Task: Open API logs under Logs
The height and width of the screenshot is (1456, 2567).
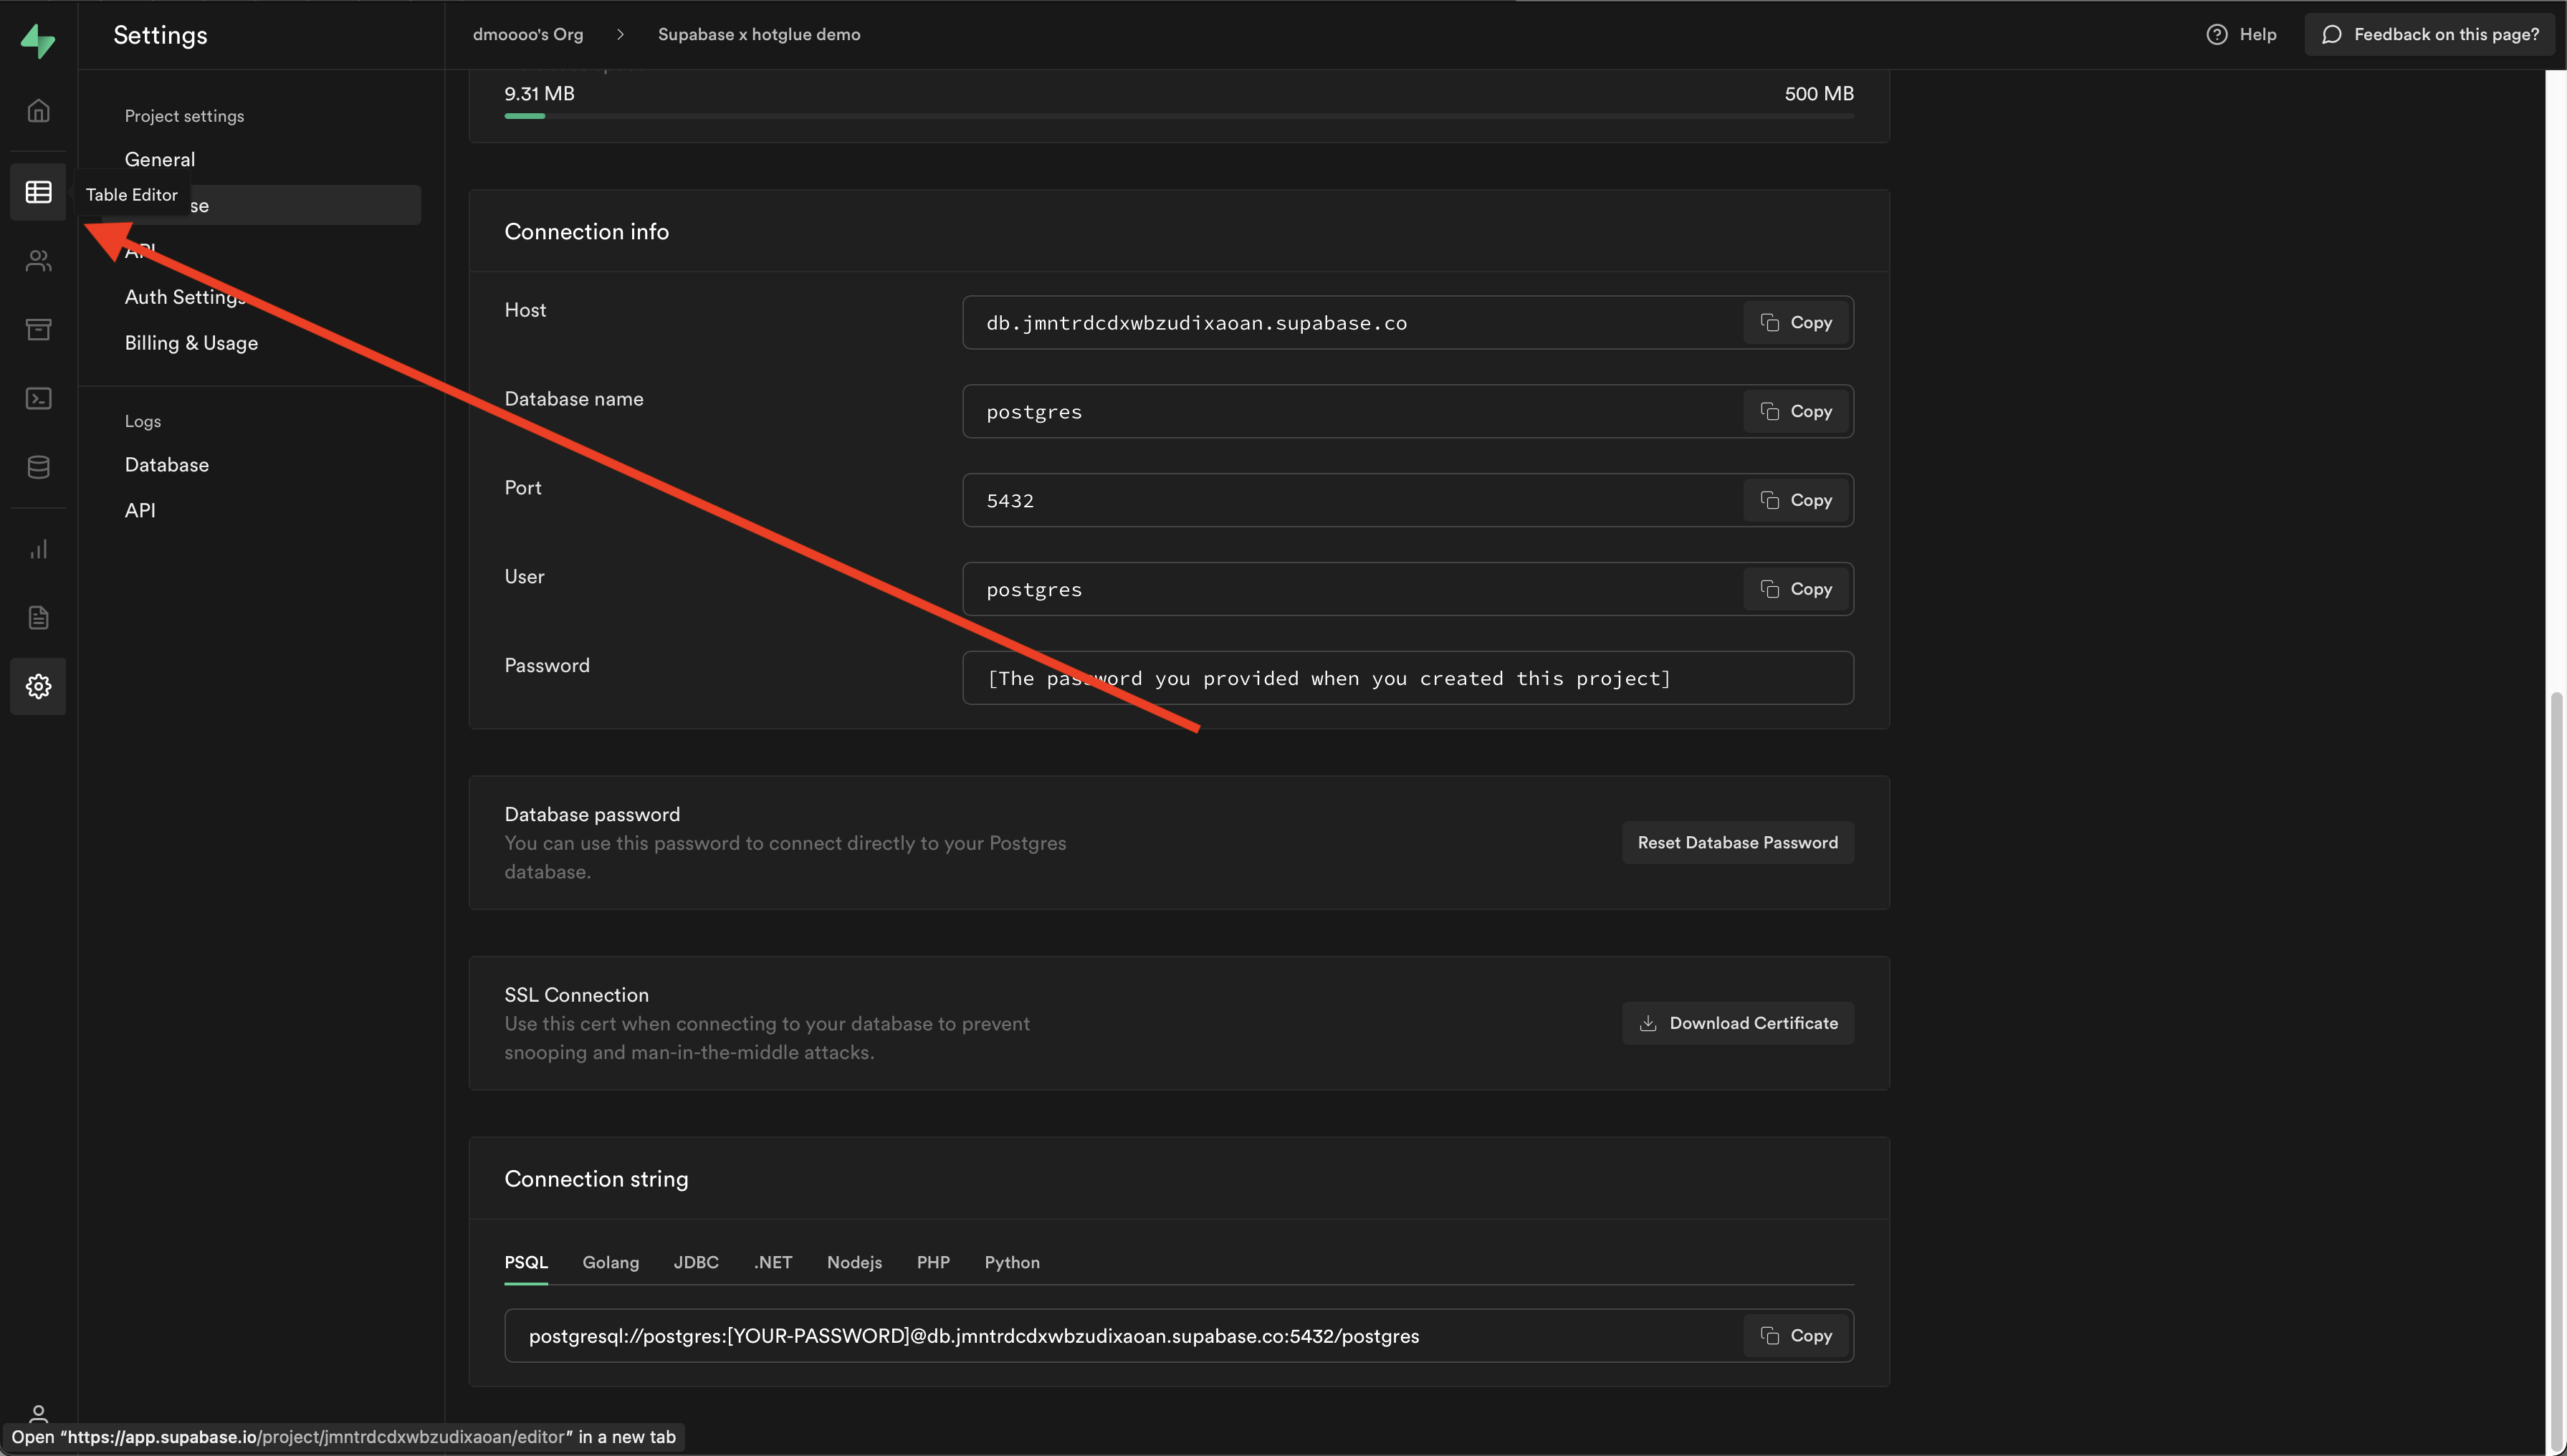Action: (x=140, y=510)
